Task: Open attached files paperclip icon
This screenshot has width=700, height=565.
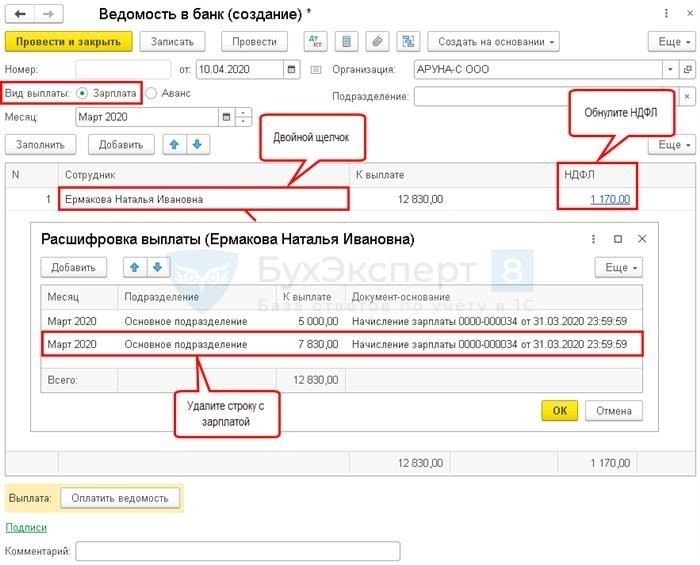Action: [x=377, y=42]
